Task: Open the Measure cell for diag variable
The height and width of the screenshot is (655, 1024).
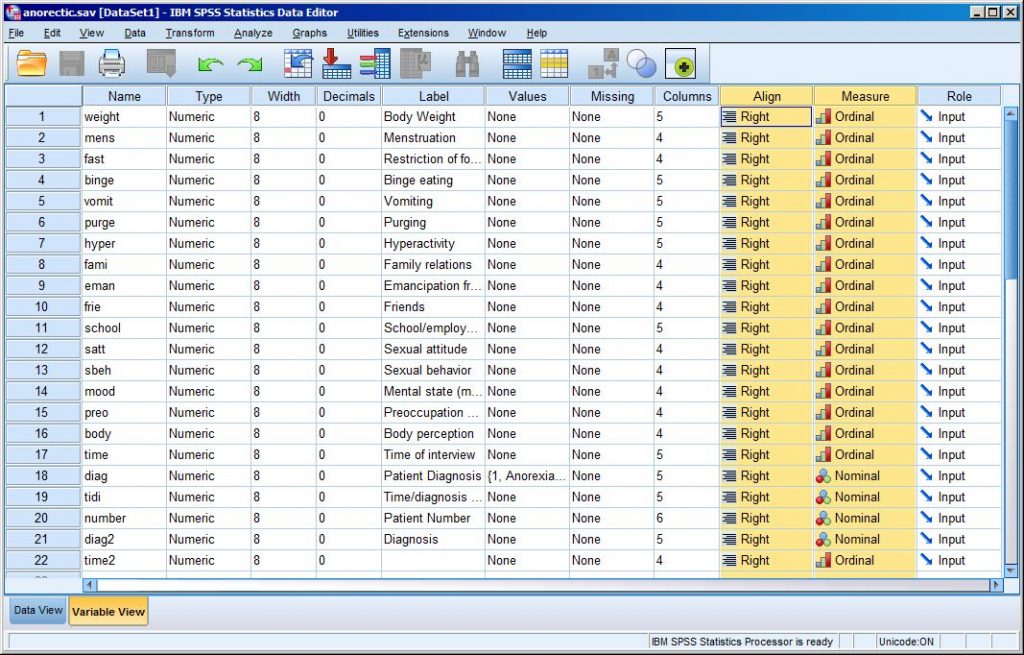Action: click(x=864, y=476)
